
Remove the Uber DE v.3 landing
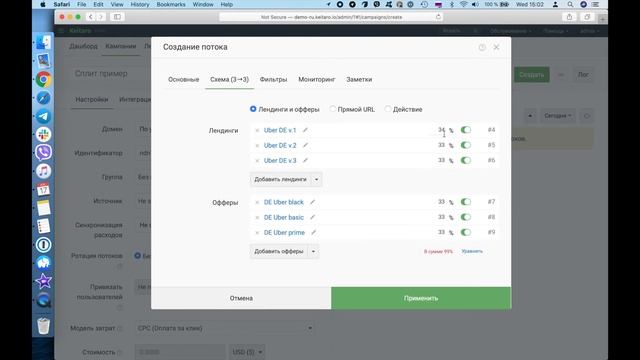(257, 161)
